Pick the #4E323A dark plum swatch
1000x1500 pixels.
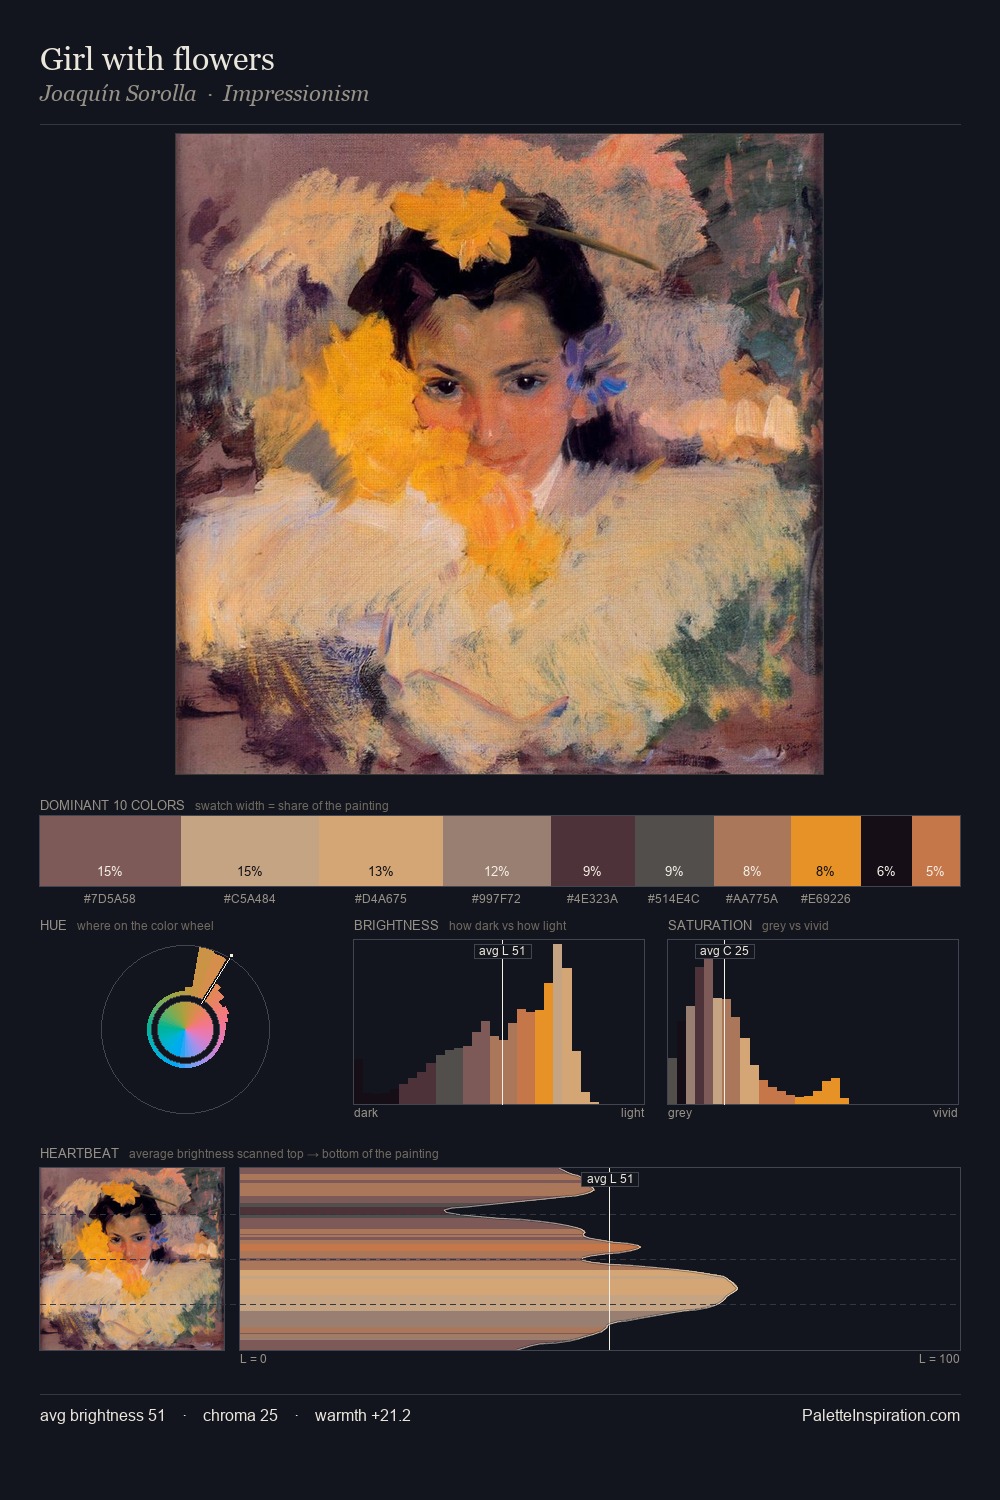[x=593, y=851]
